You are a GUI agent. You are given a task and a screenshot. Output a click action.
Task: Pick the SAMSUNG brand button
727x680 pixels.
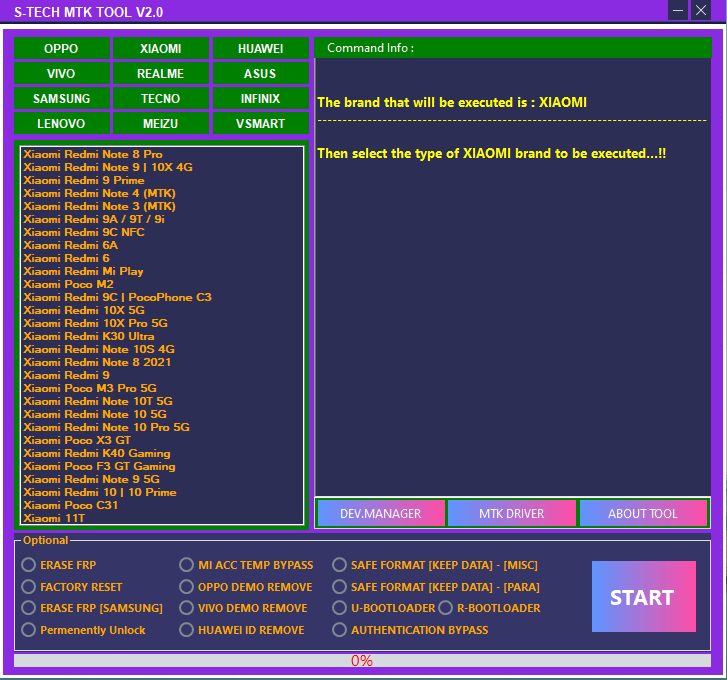click(x=62, y=98)
